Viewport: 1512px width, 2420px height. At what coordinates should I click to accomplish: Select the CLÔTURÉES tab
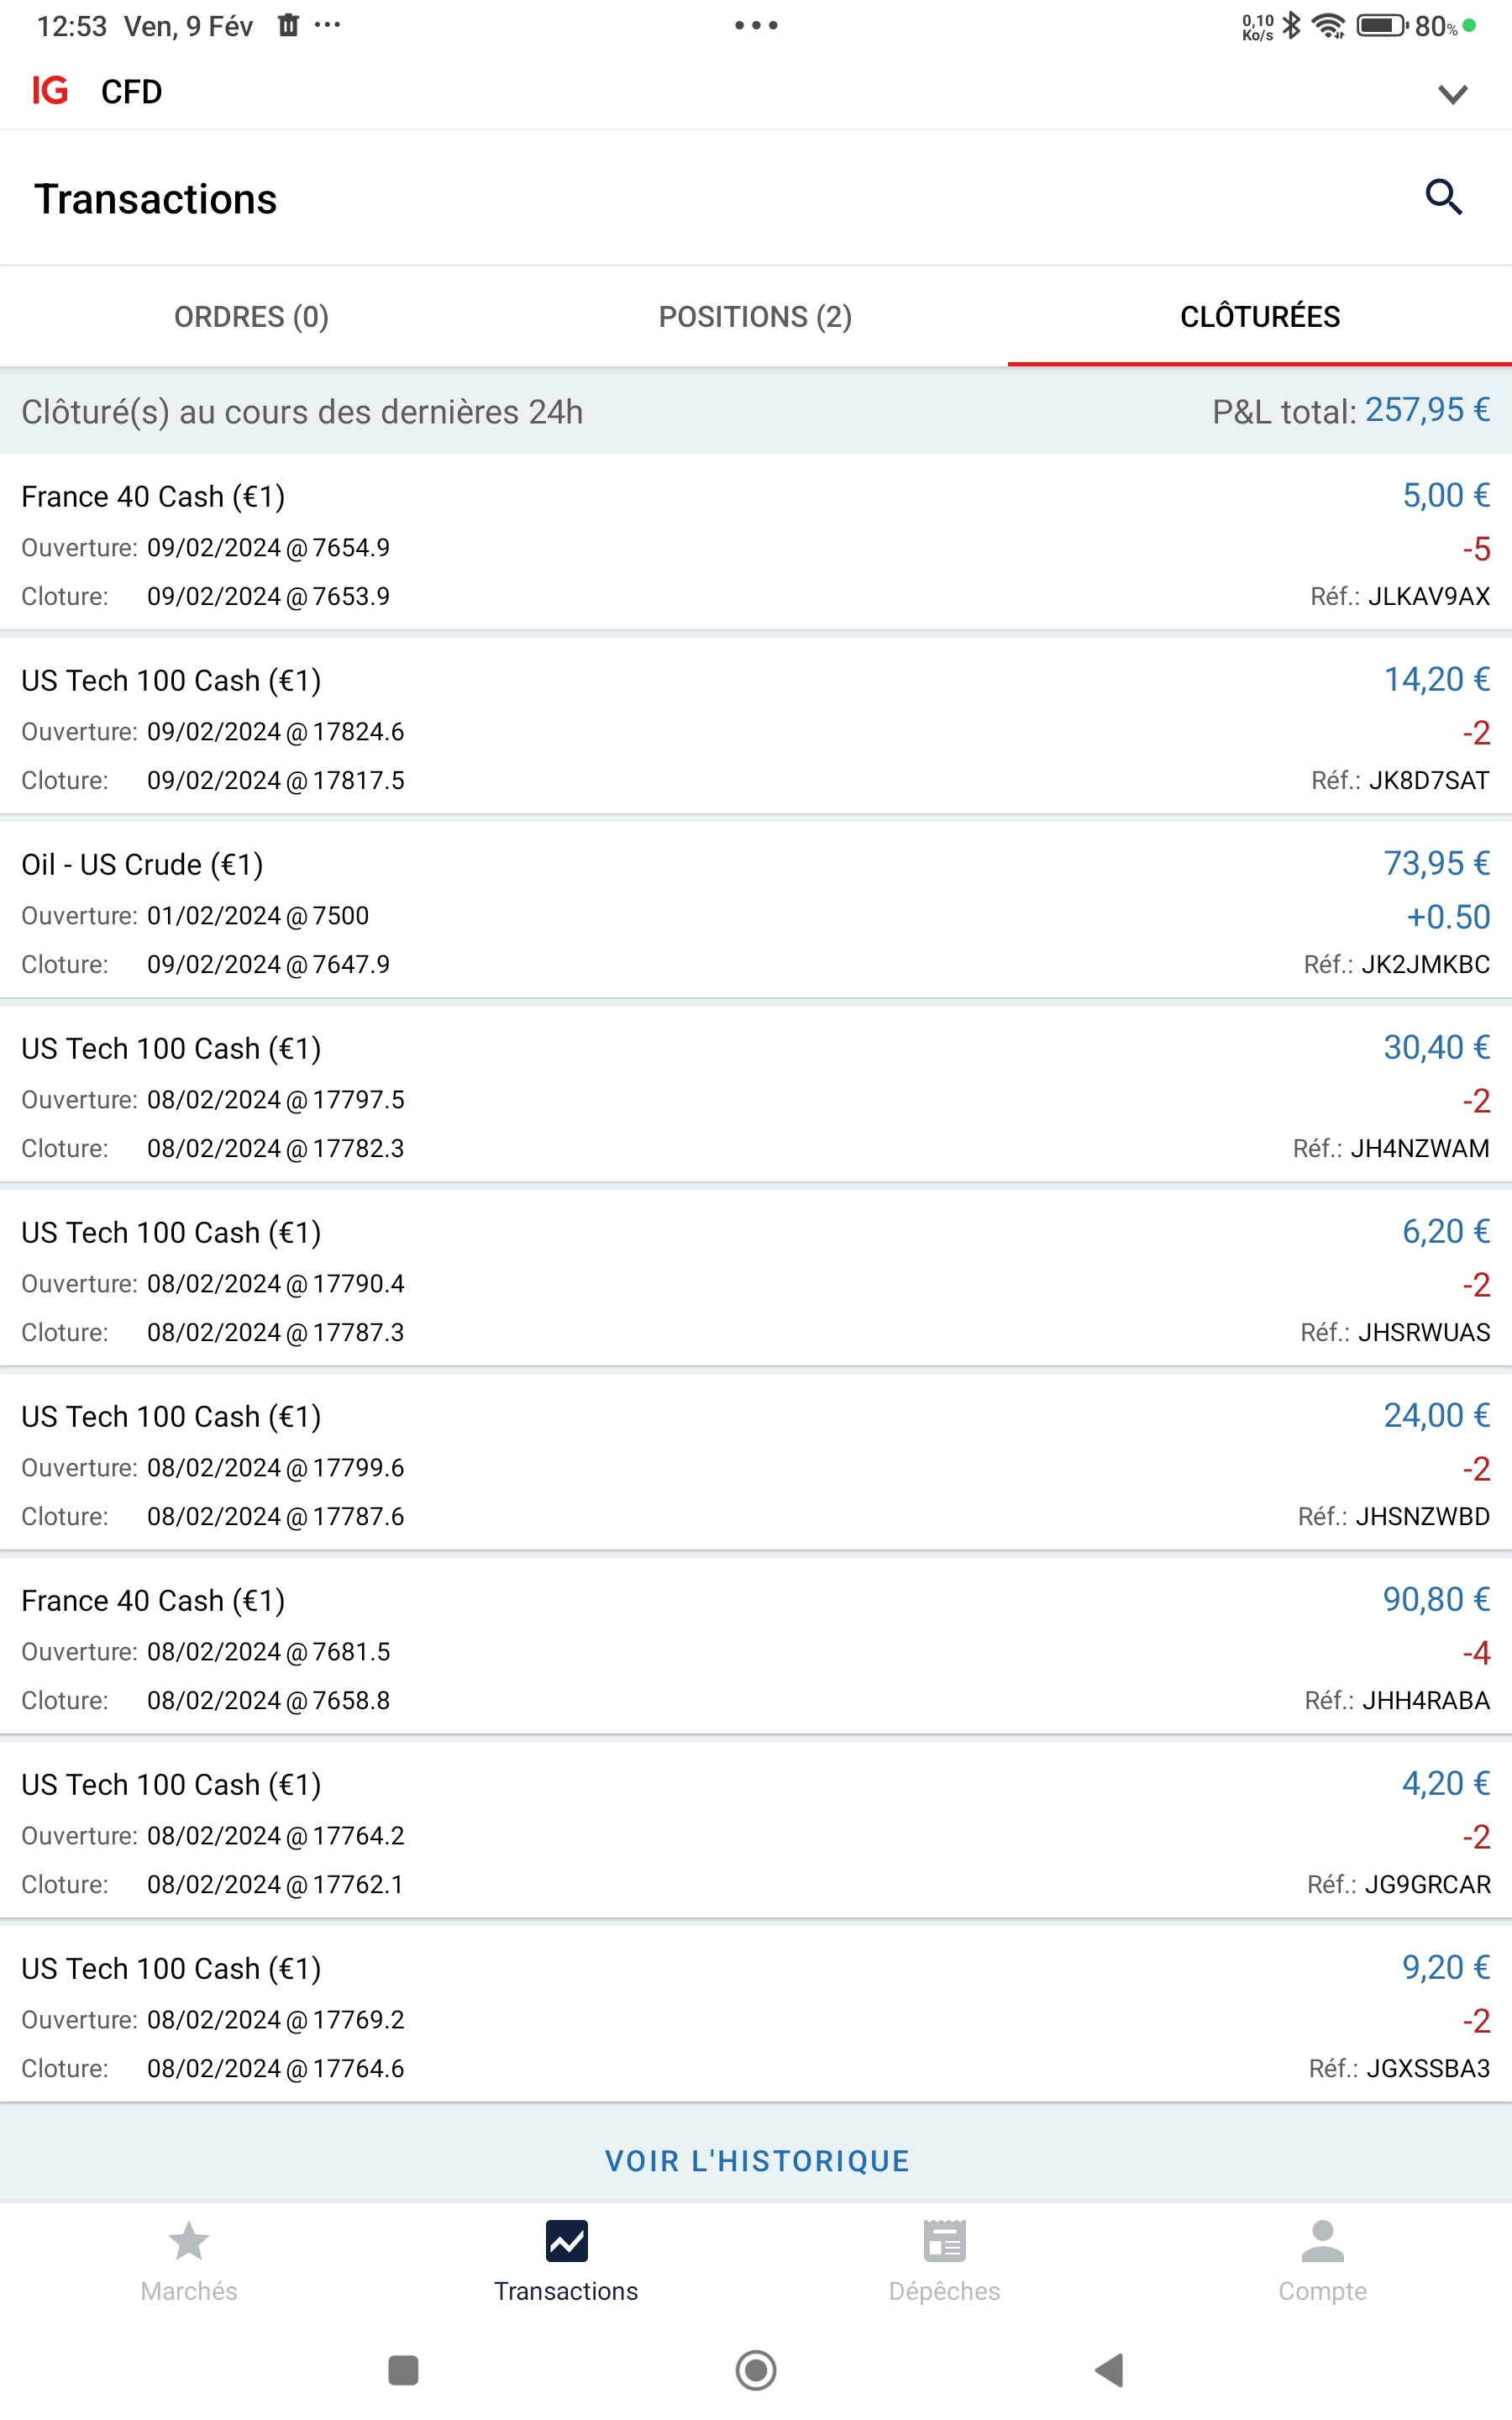(x=1259, y=317)
